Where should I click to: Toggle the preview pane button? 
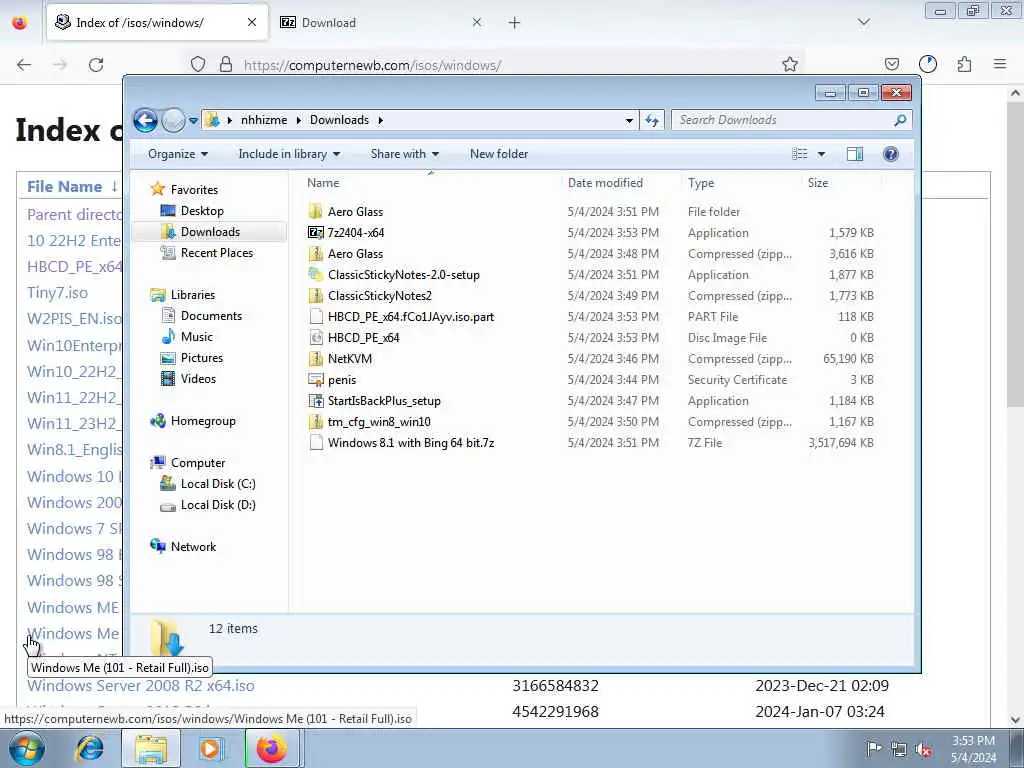(x=854, y=154)
